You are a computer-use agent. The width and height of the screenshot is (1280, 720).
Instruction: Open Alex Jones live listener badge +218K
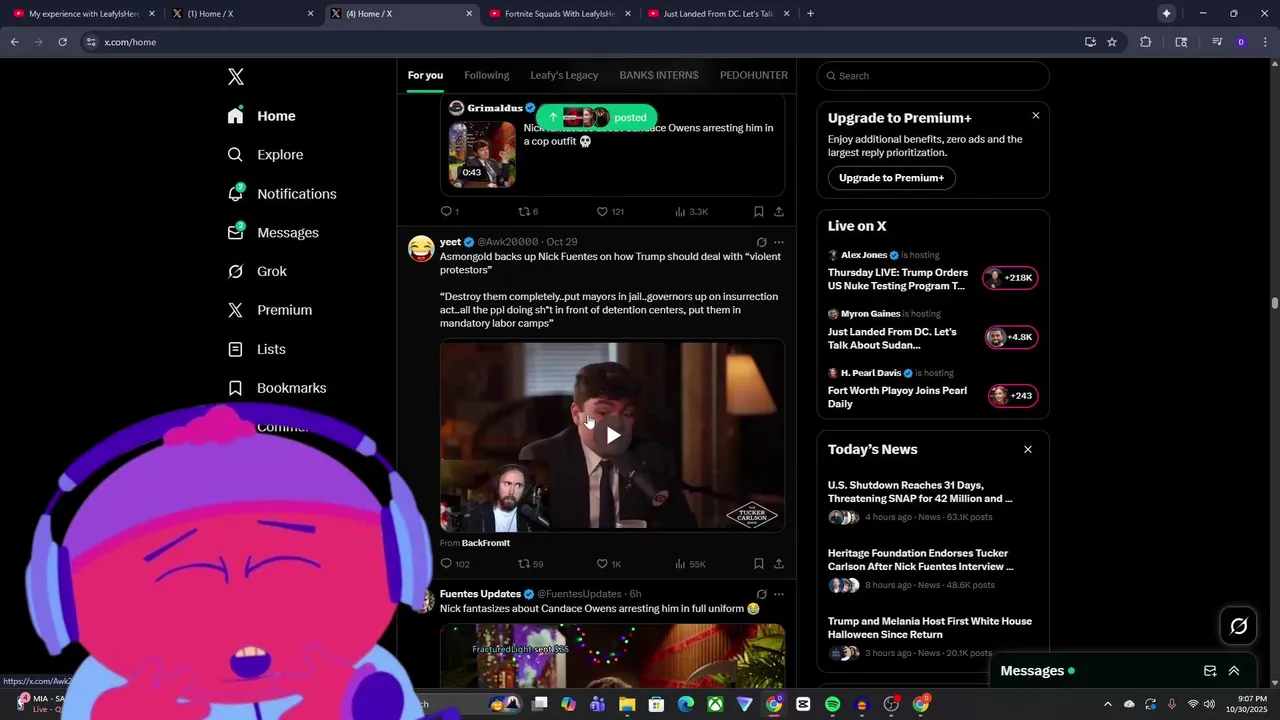tap(1010, 278)
